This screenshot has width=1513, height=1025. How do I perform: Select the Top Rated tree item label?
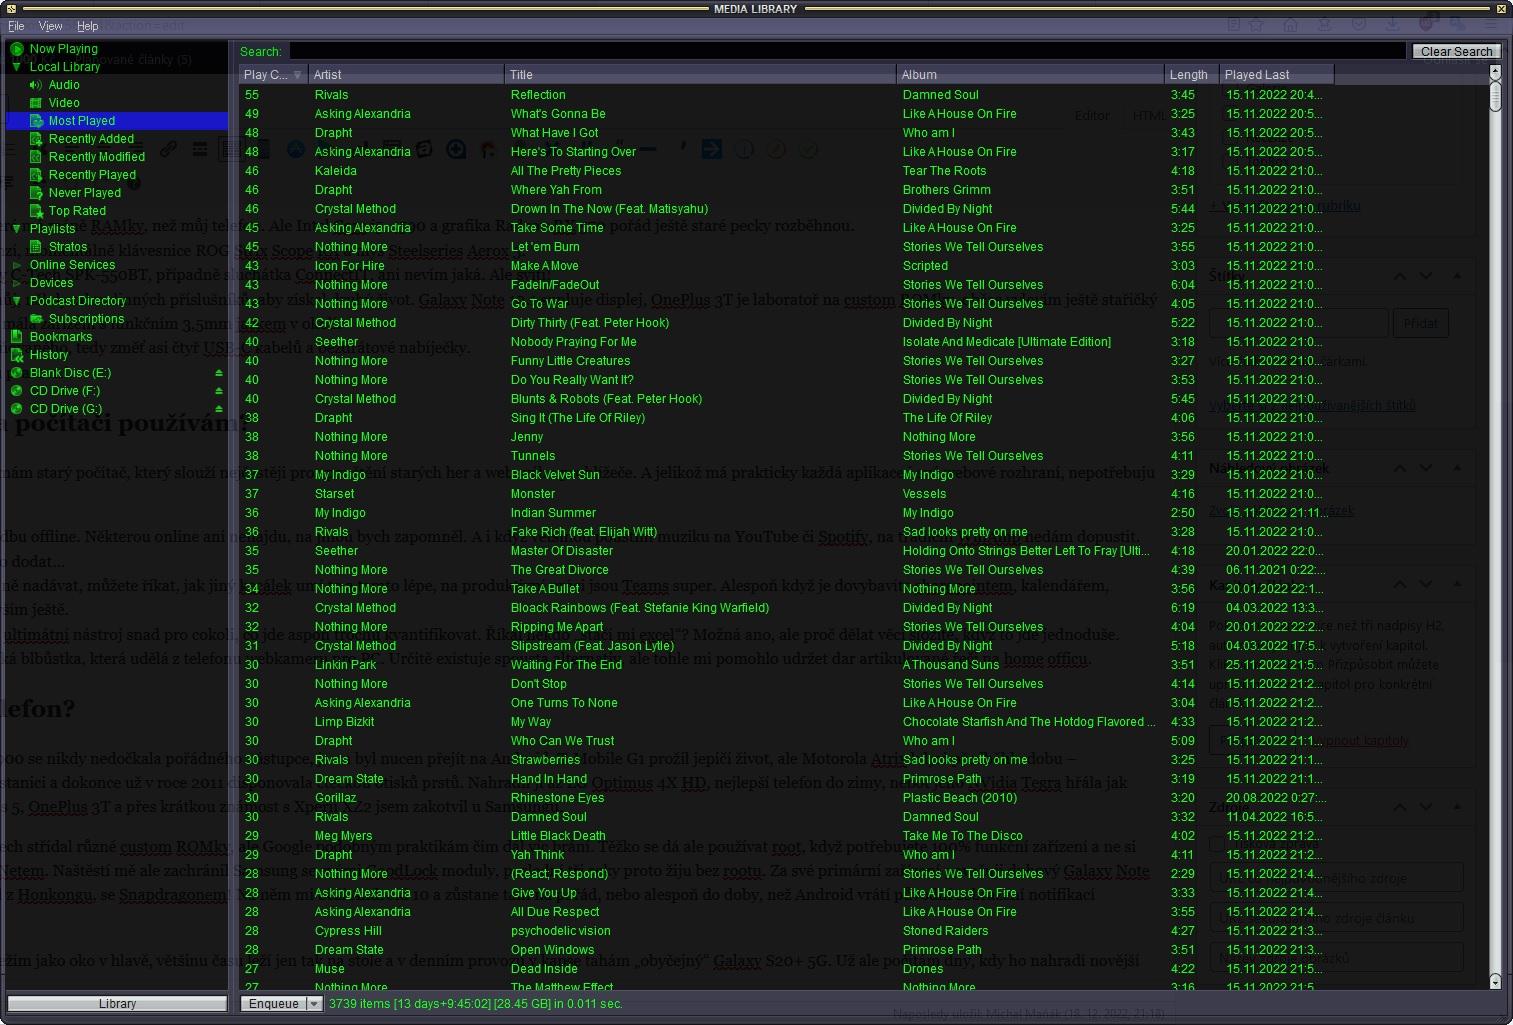[x=77, y=211]
